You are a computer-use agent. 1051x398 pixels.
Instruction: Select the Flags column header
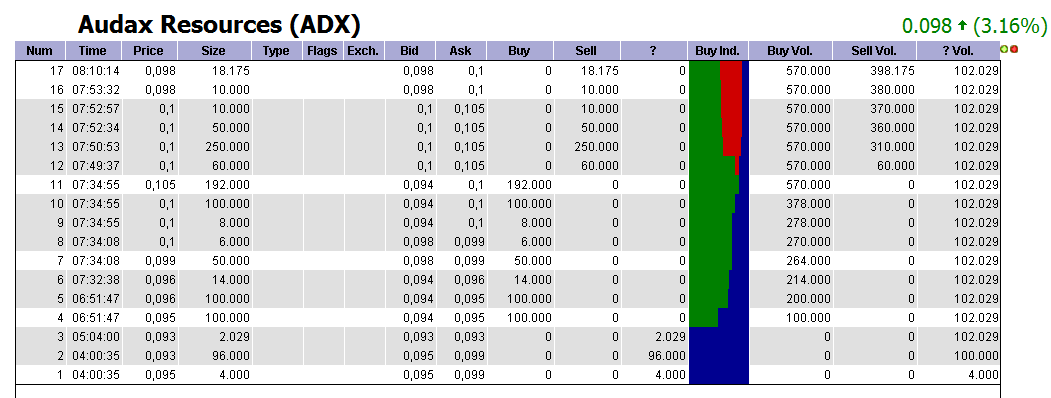(x=322, y=51)
